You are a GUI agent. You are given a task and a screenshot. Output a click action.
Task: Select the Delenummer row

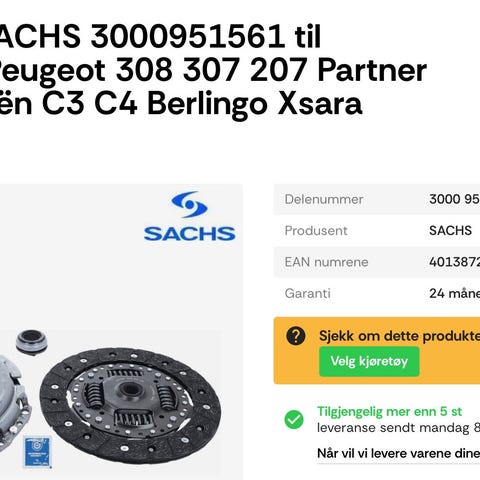tap(377, 199)
